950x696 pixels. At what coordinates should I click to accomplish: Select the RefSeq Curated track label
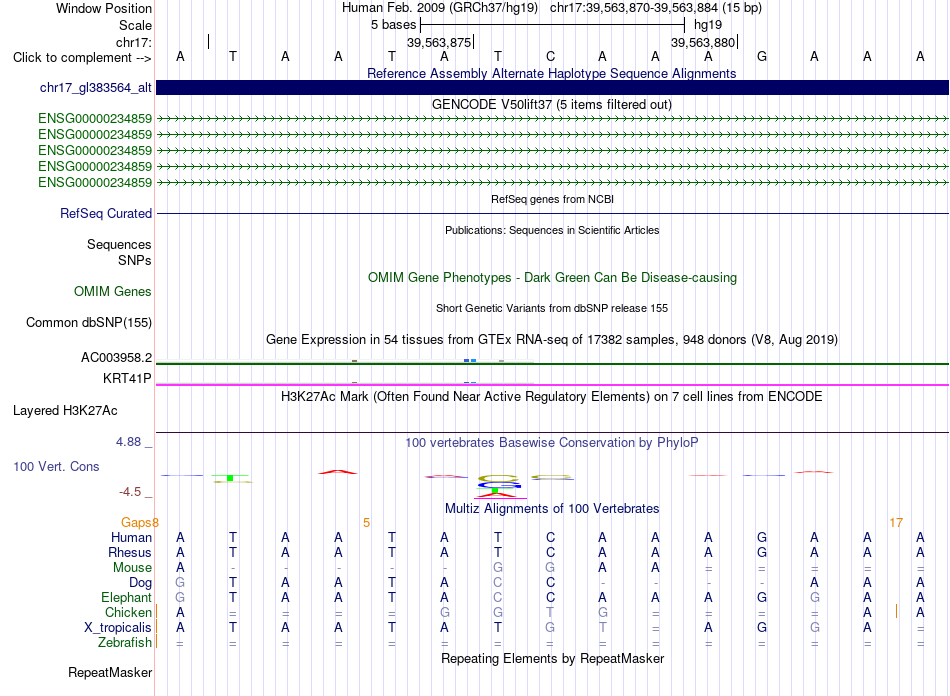click(106, 213)
